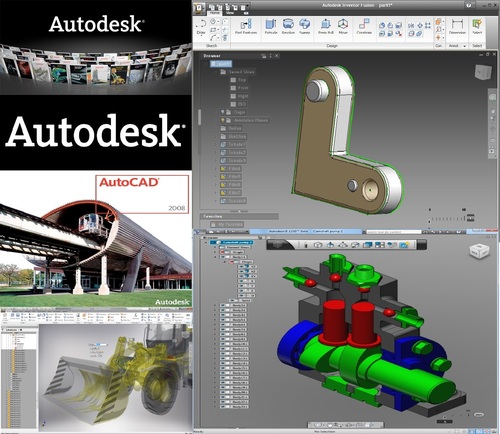The height and width of the screenshot is (434, 500).
Task: Select the Front named view
Action: click(x=240, y=88)
